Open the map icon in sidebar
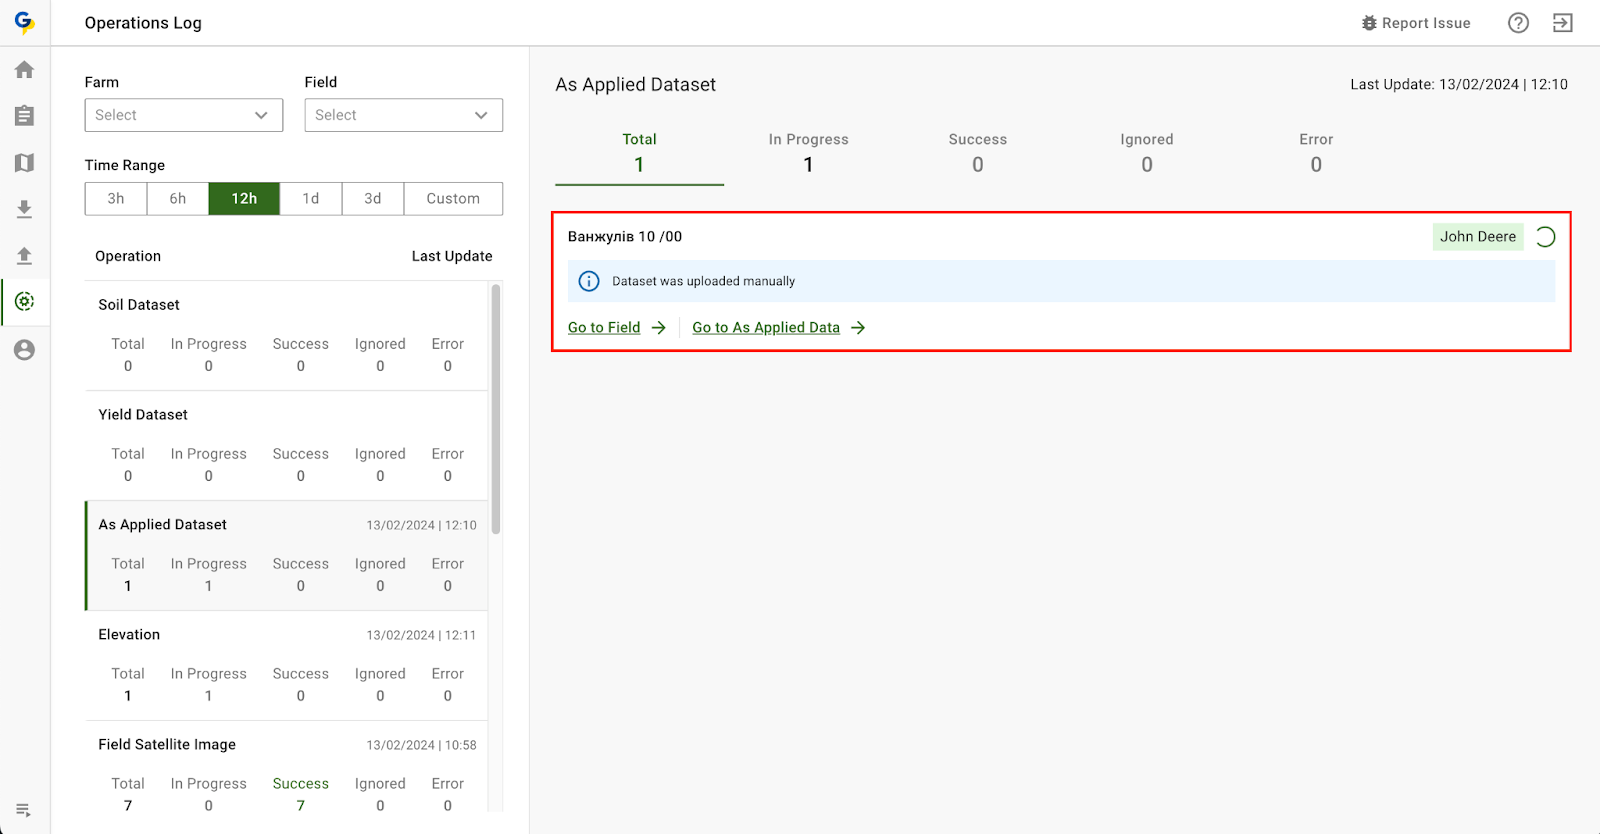 (25, 163)
